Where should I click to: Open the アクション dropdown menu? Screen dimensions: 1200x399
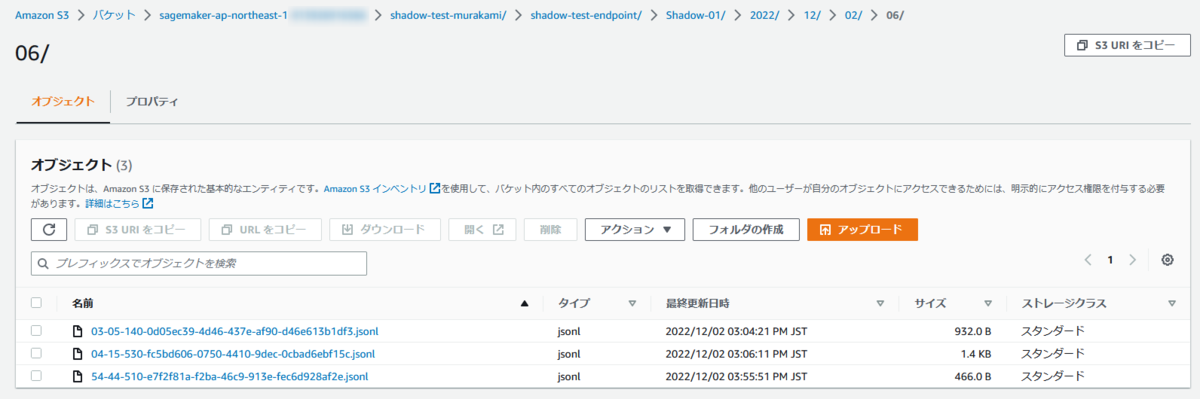(635, 230)
